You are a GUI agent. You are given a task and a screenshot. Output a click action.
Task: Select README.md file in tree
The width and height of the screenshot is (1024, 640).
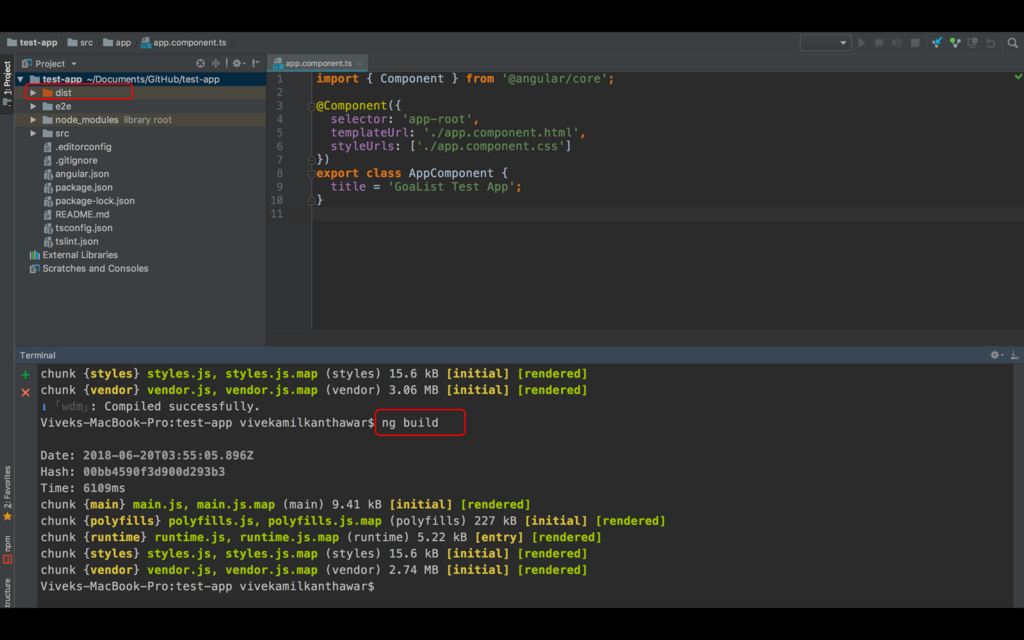[140, 215]
